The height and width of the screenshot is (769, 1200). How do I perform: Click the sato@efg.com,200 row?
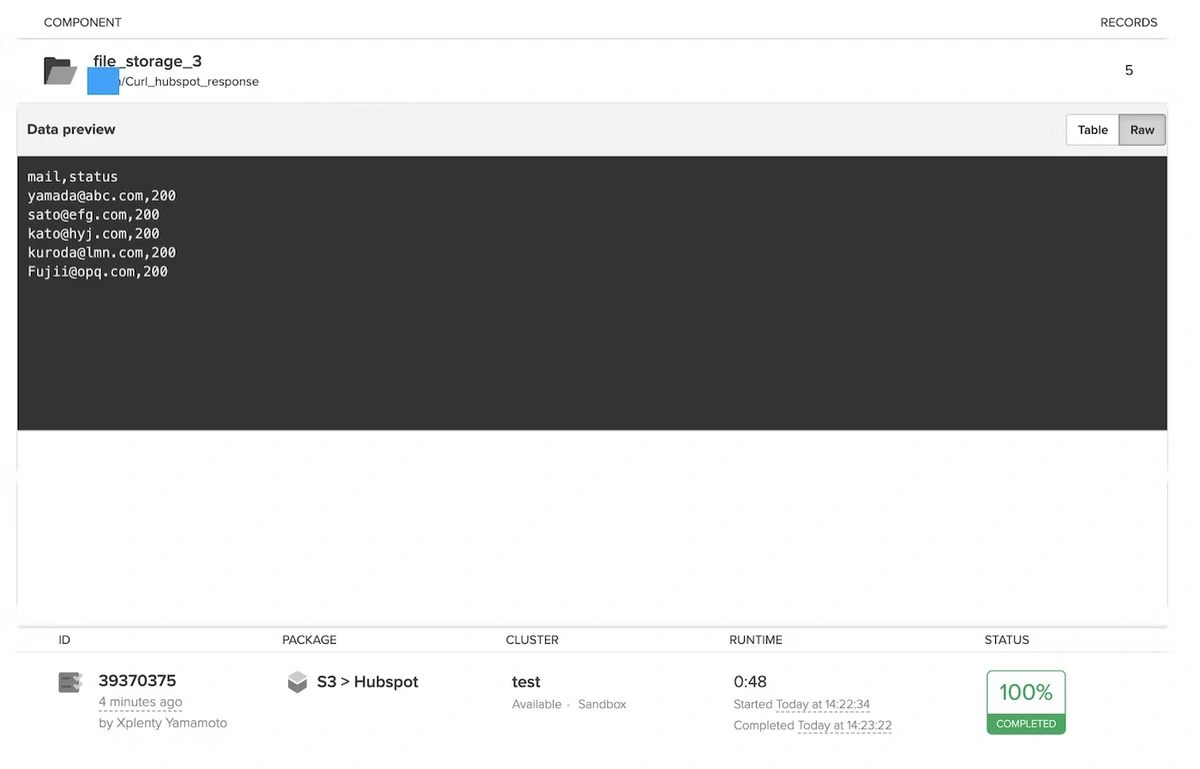pos(93,215)
